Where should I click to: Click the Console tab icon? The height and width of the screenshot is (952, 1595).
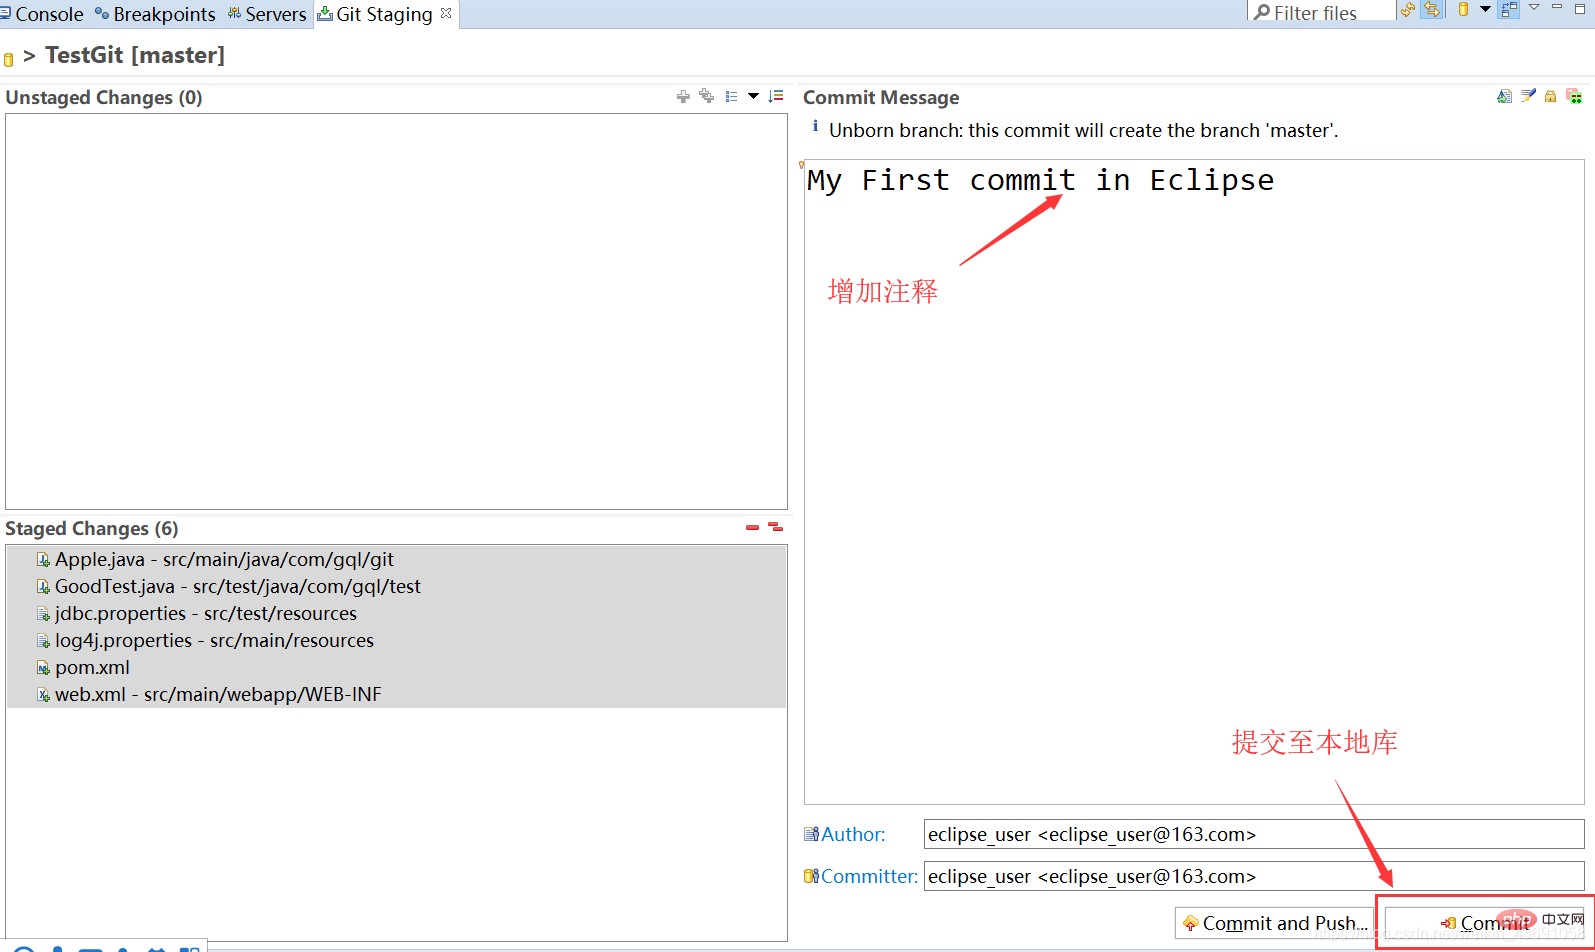pos(6,13)
